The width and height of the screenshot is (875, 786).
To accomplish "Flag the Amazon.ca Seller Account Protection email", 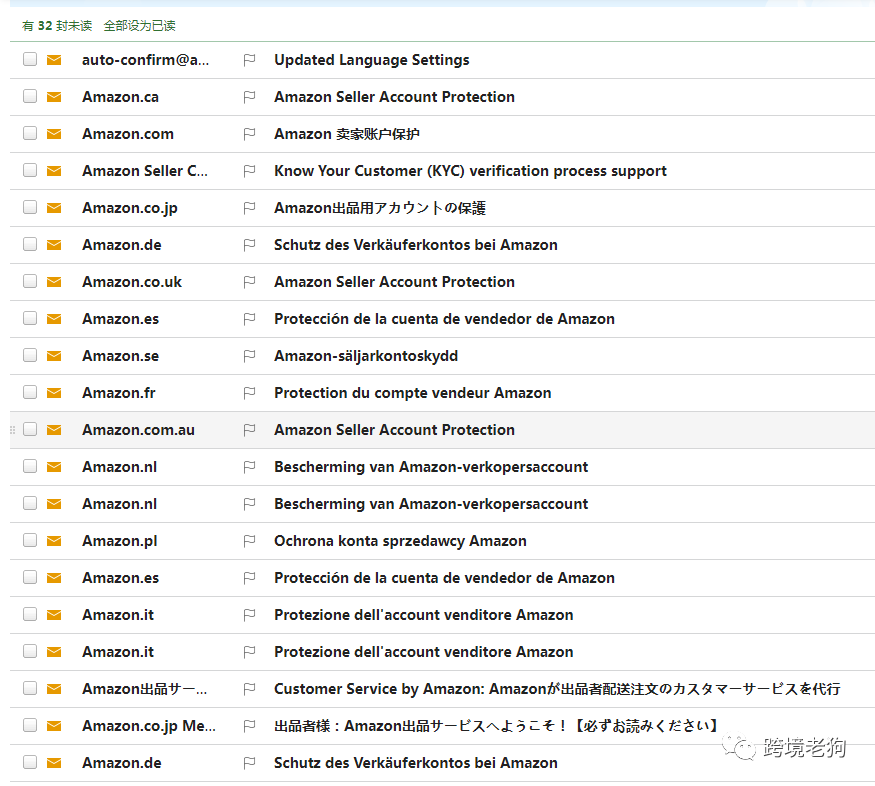I will pos(249,97).
